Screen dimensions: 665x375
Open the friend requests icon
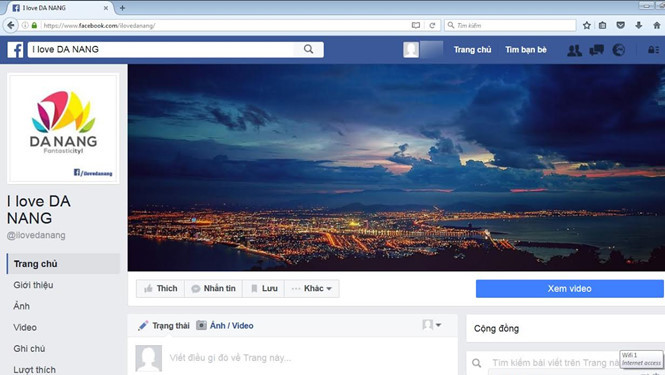coord(574,50)
